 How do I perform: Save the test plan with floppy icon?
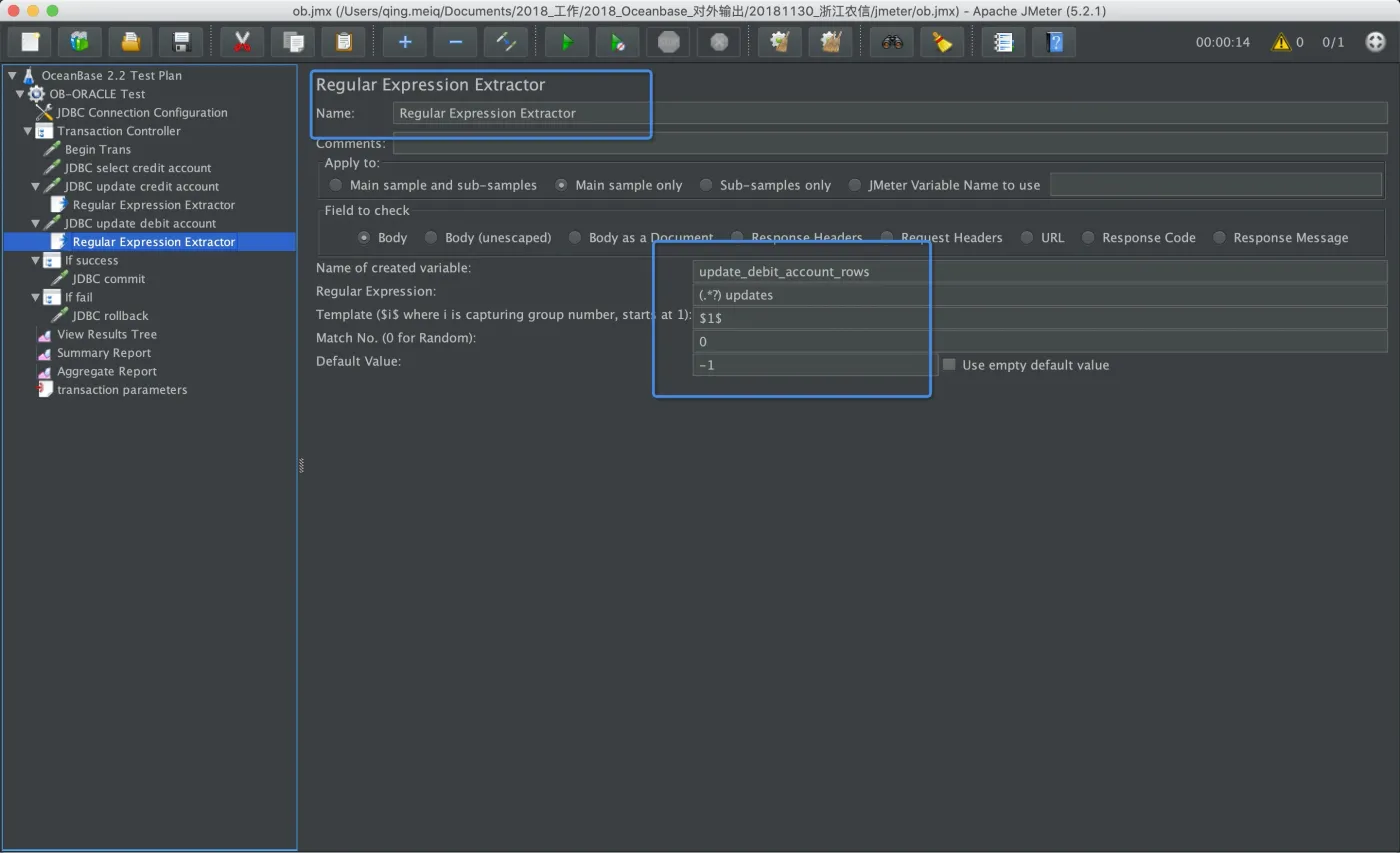181,42
